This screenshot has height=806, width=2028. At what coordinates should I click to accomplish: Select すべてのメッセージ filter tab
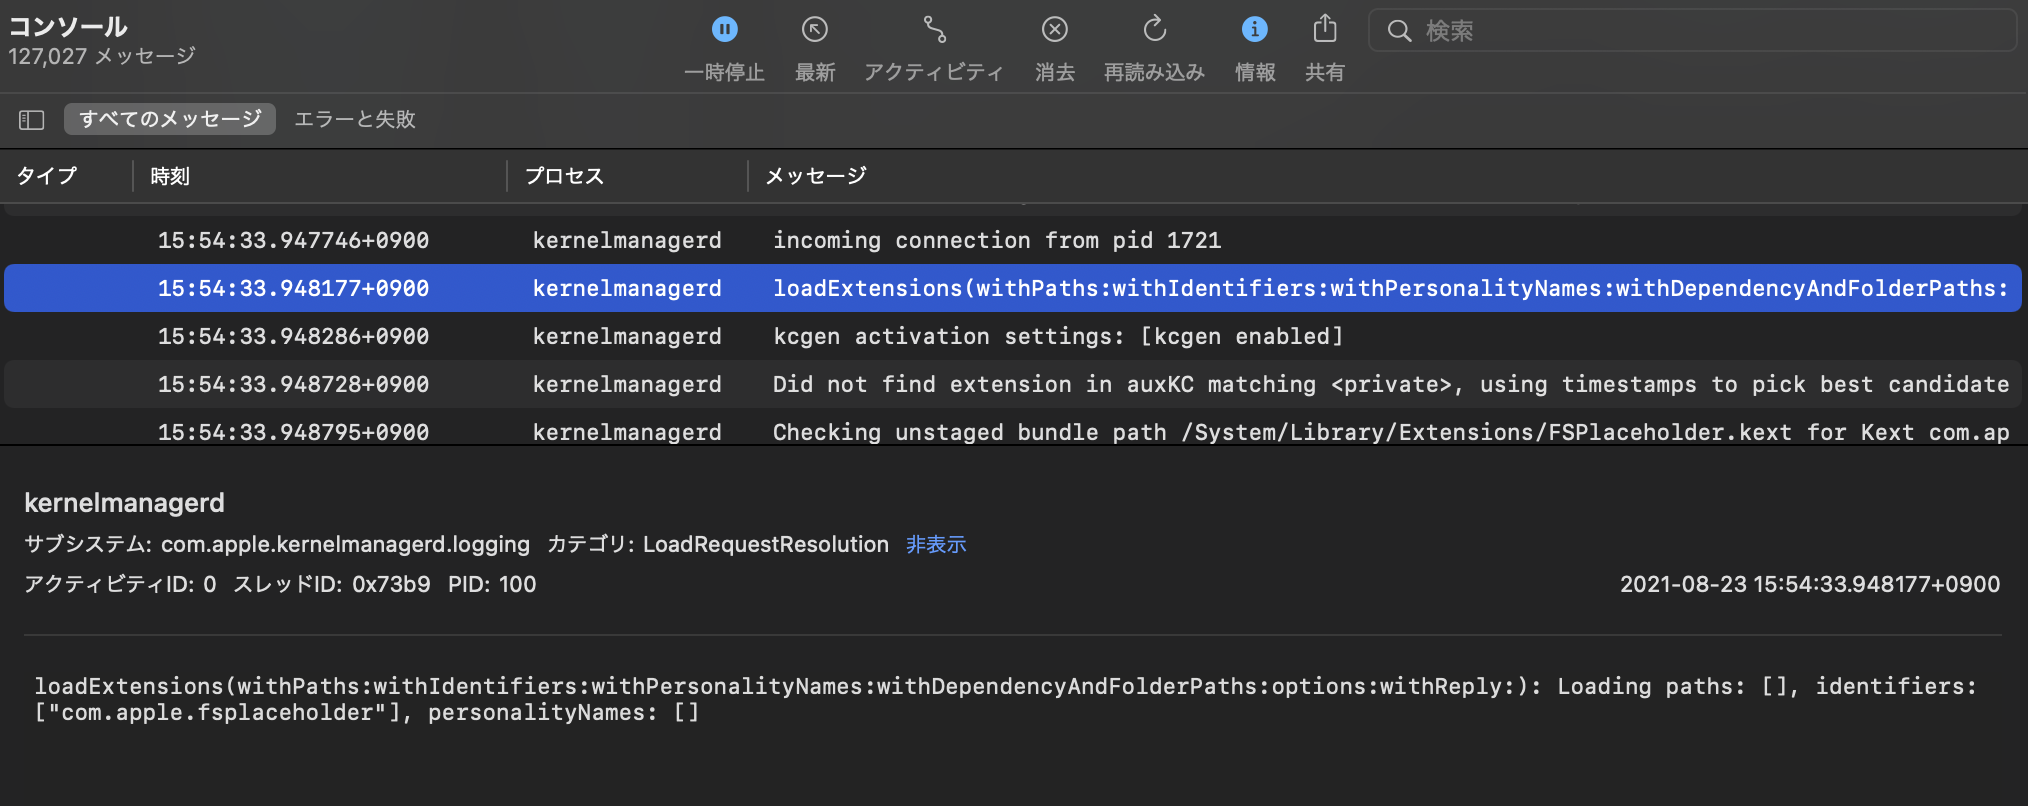(170, 119)
